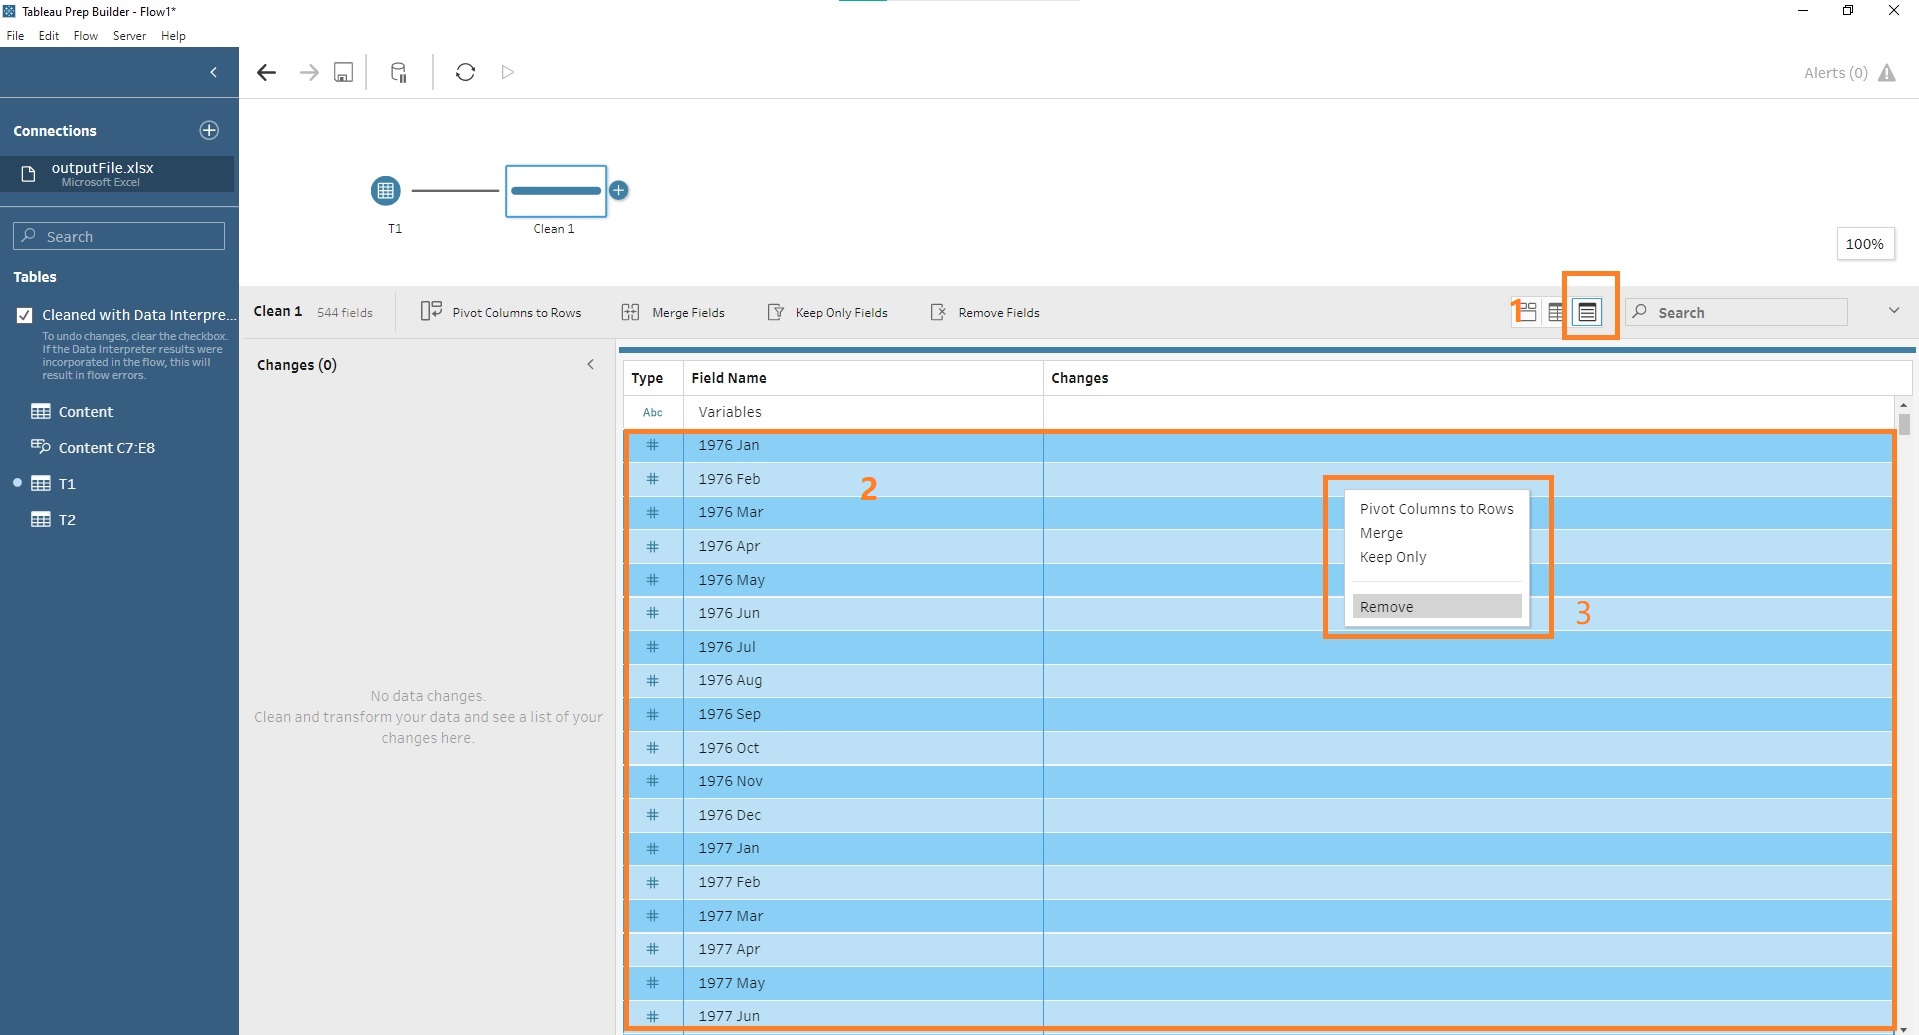Open the File menu
This screenshot has width=1919, height=1035.
tap(15, 35)
